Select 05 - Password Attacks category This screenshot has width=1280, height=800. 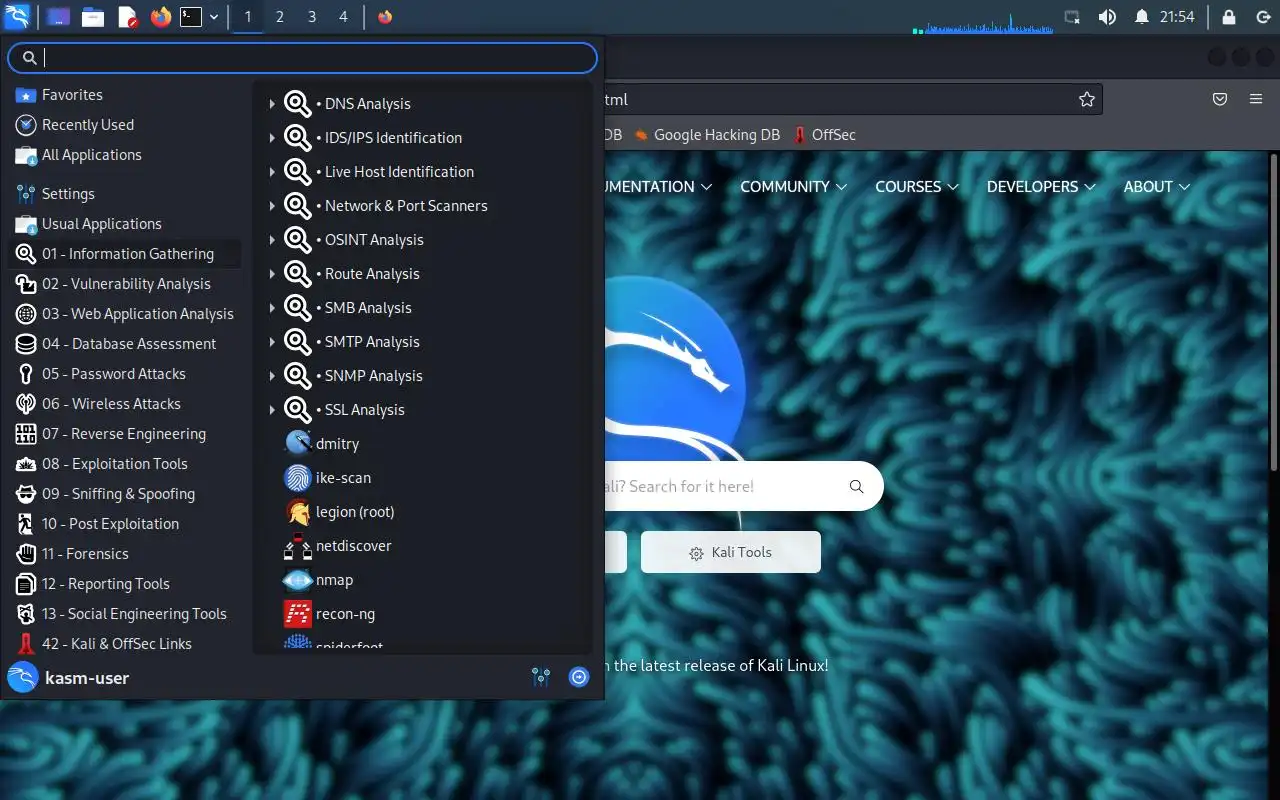tap(125, 374)
